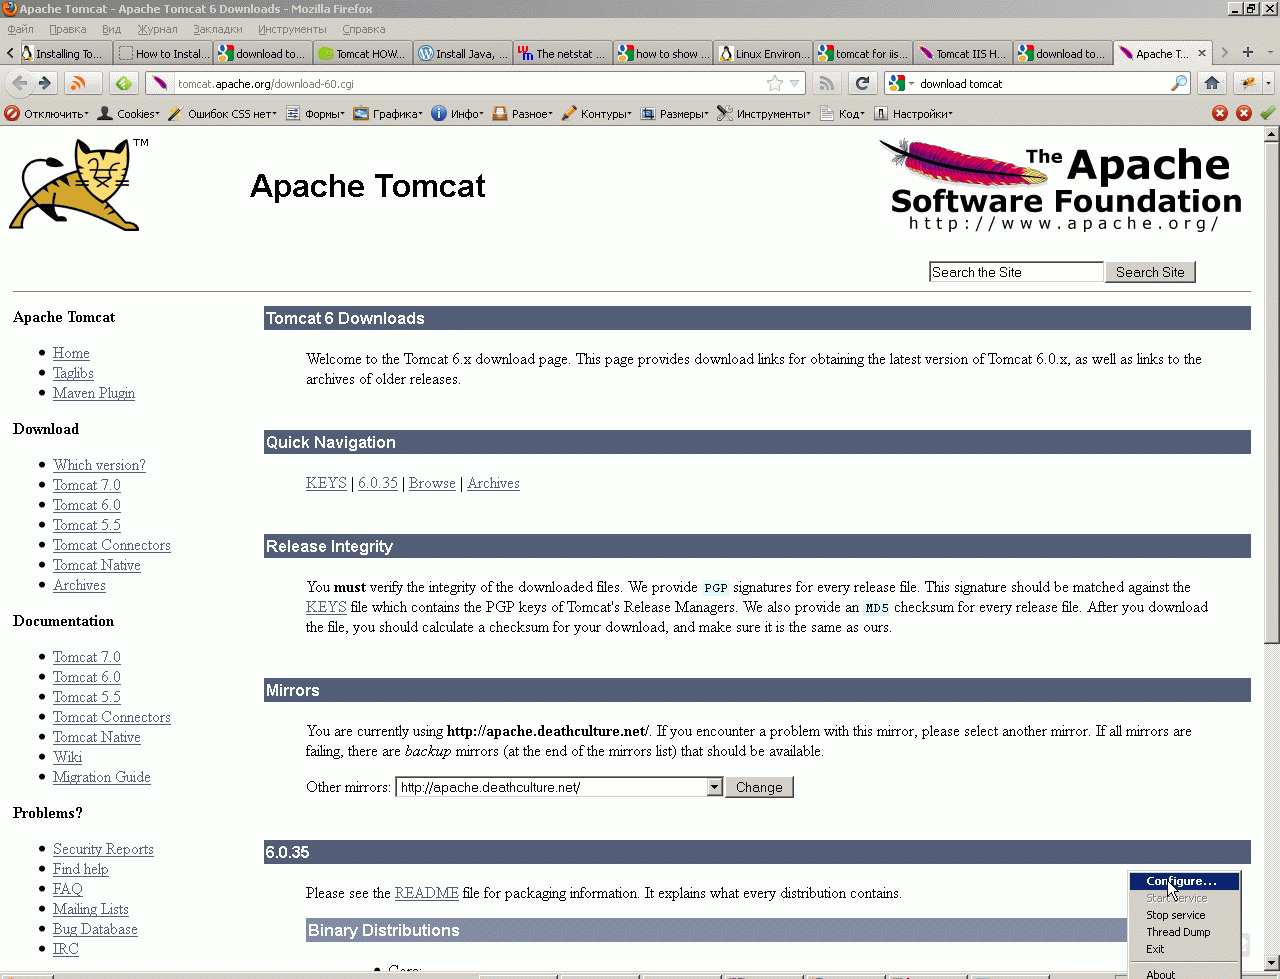
Task: Go forward with the Forward arrow button
Action: 44,83
